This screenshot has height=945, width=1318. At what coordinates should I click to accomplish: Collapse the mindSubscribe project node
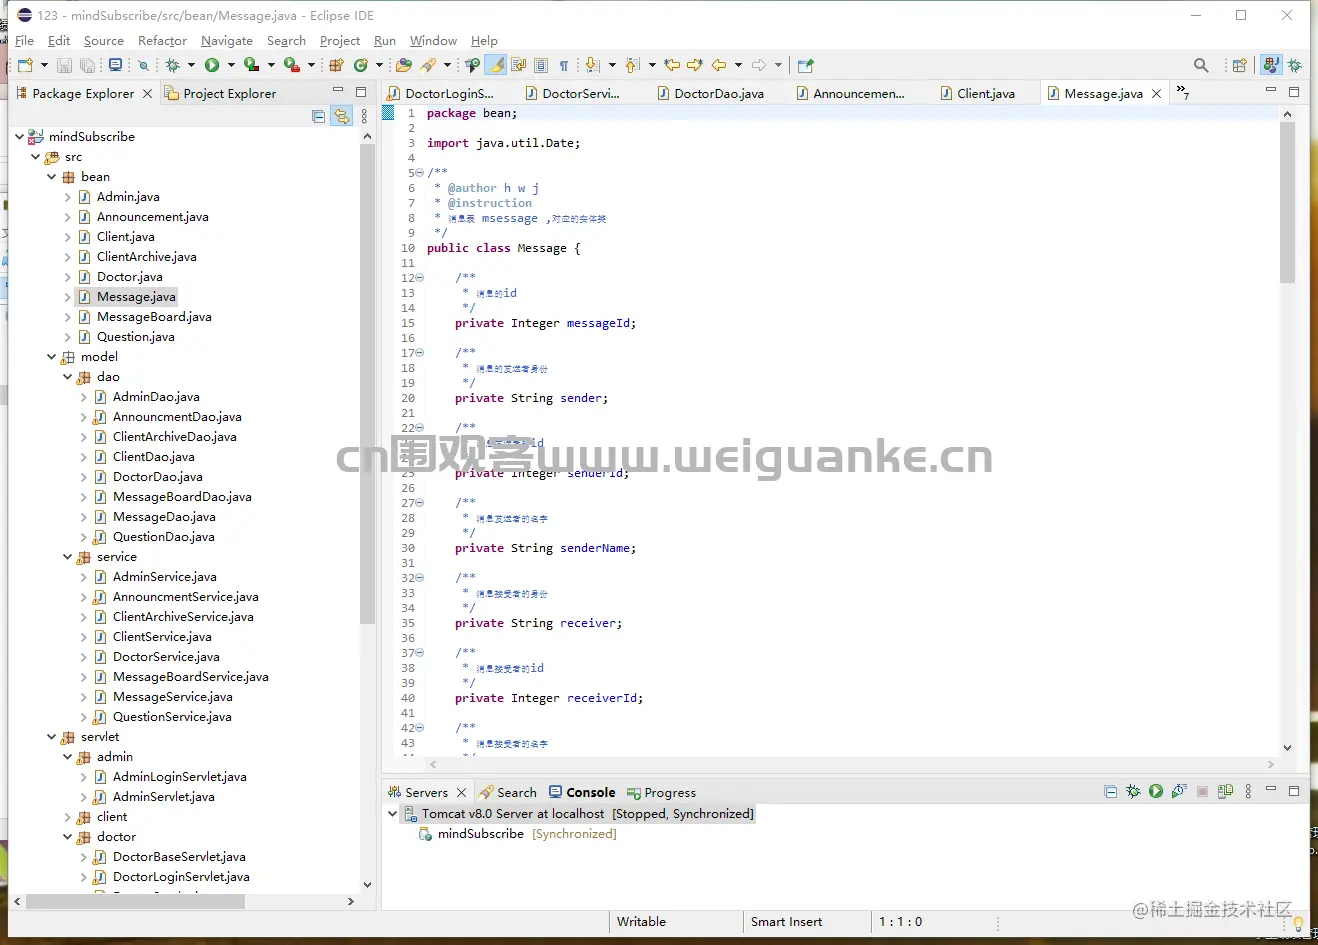pyautogui.click(x=19, y=136)
